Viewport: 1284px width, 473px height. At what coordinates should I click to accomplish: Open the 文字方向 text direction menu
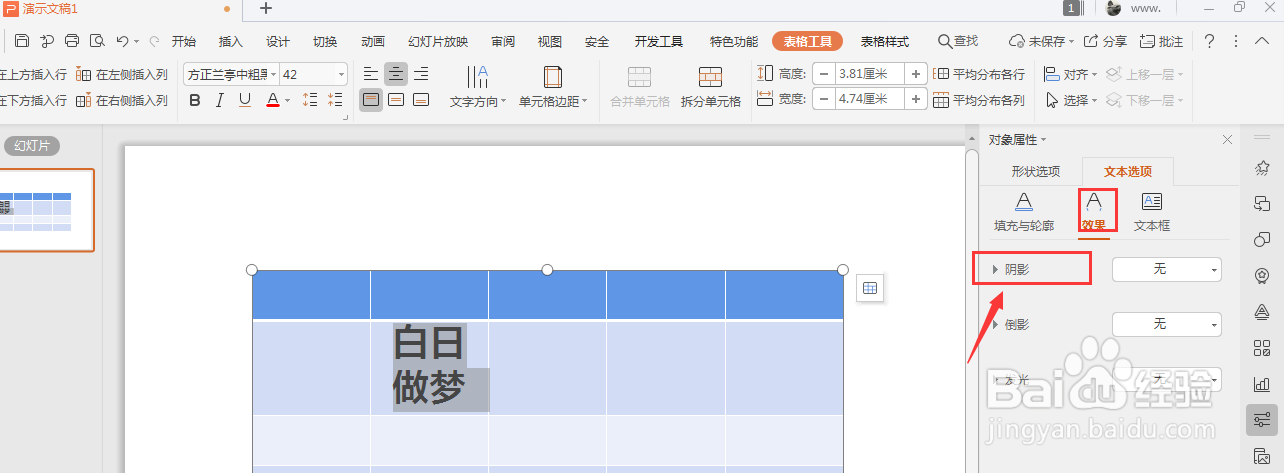coord(478,87)
